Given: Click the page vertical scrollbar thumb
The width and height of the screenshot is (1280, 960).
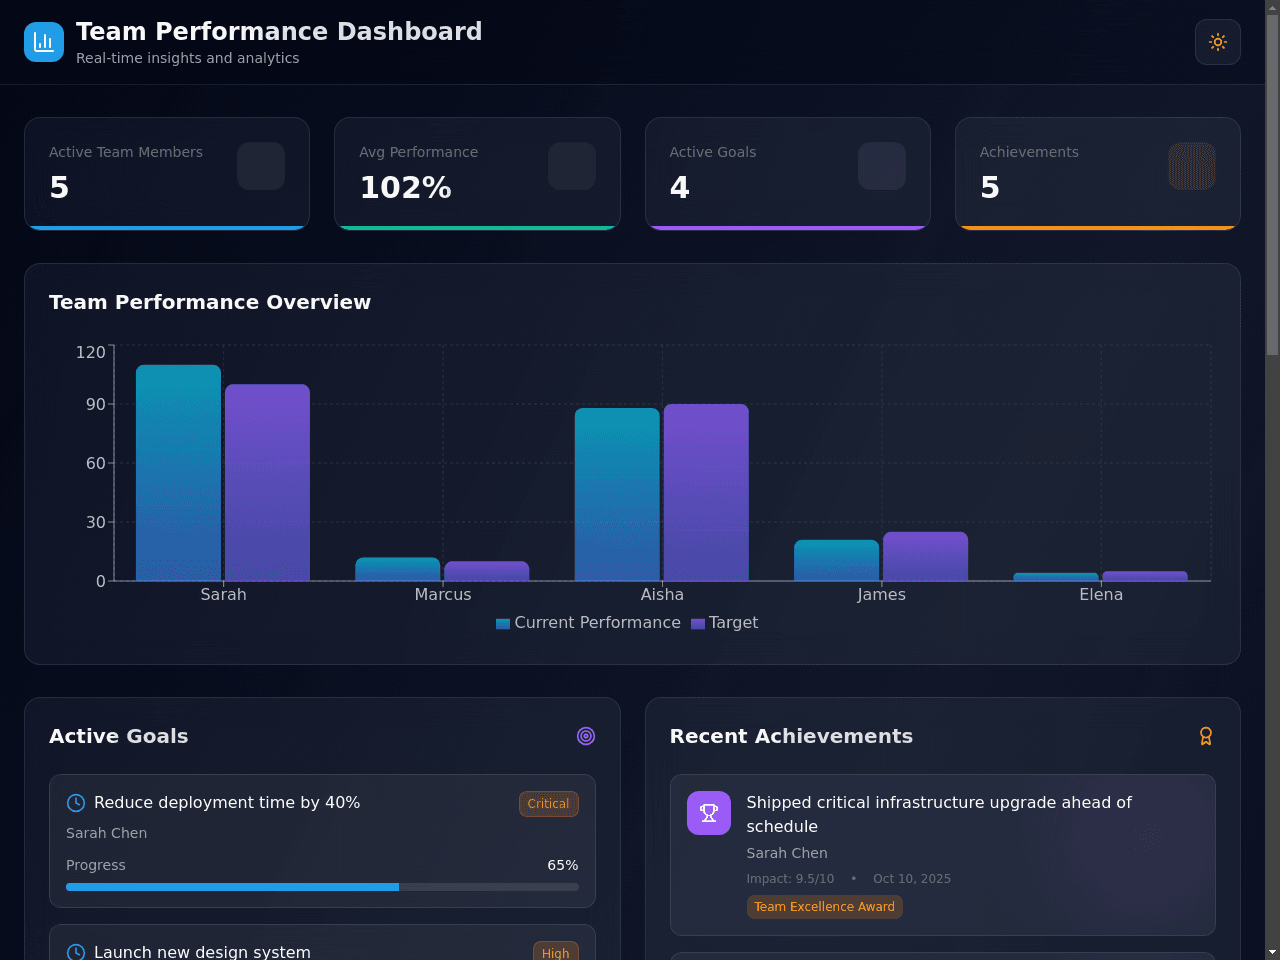Looking at the screenshot, I should point(1272,185).
